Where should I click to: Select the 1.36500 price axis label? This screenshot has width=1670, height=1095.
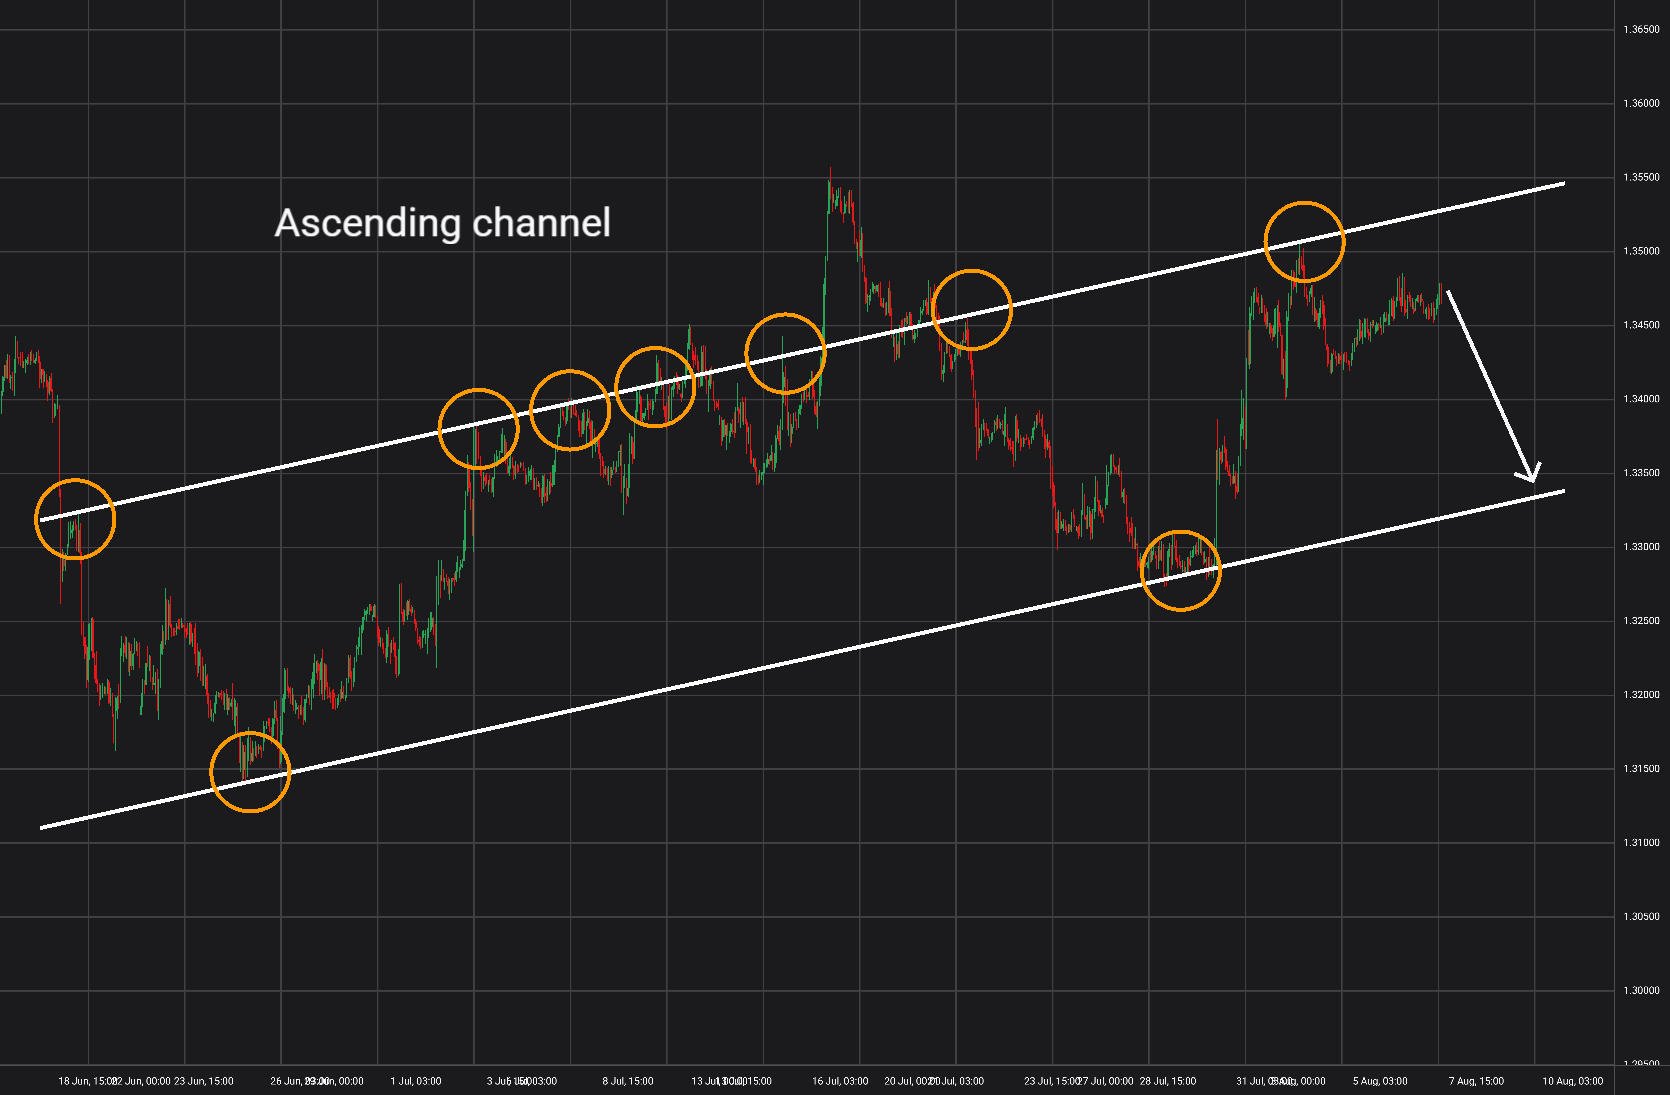1641,30
